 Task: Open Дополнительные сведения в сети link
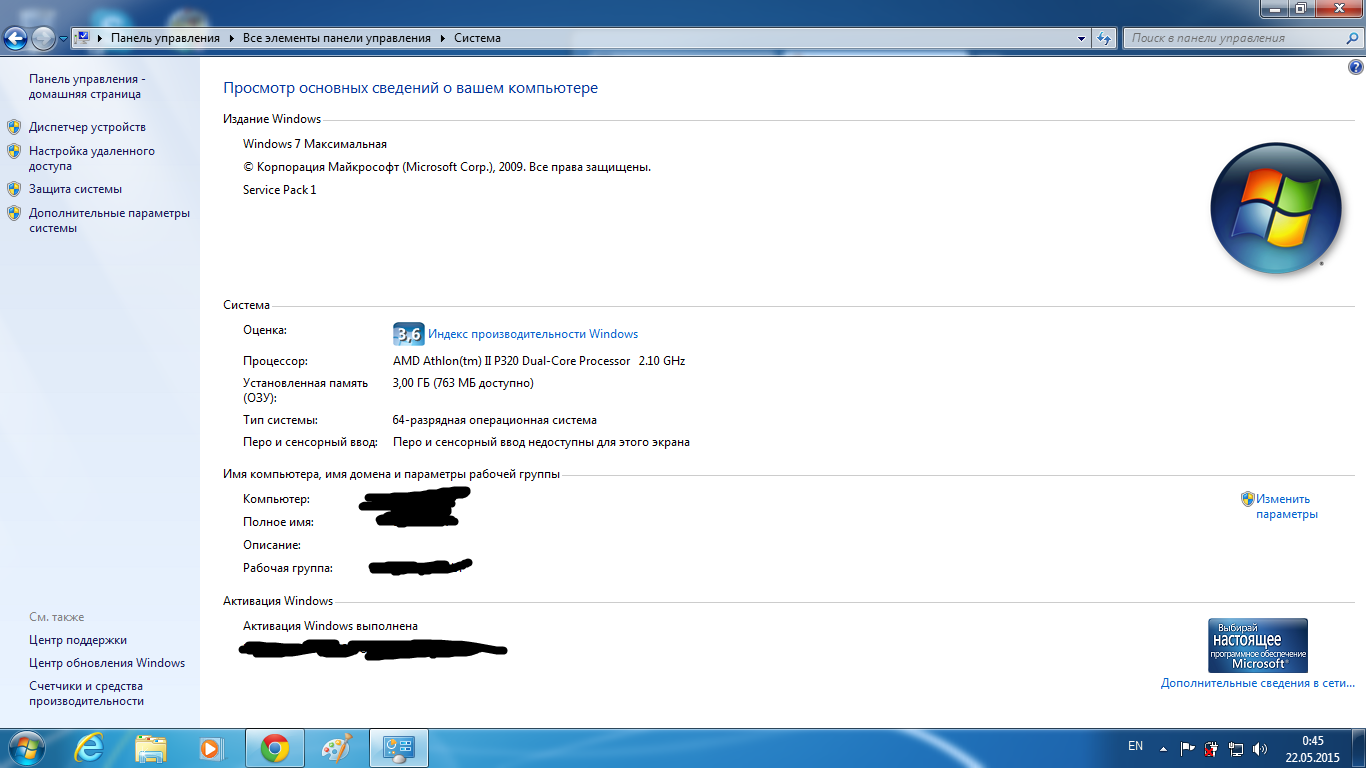coord(1258,683)
